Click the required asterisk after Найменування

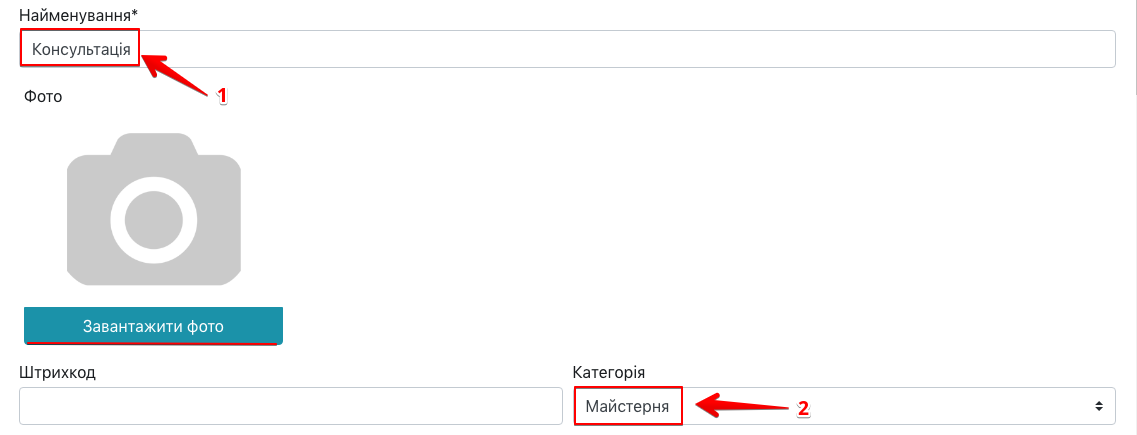coord(134,14)
